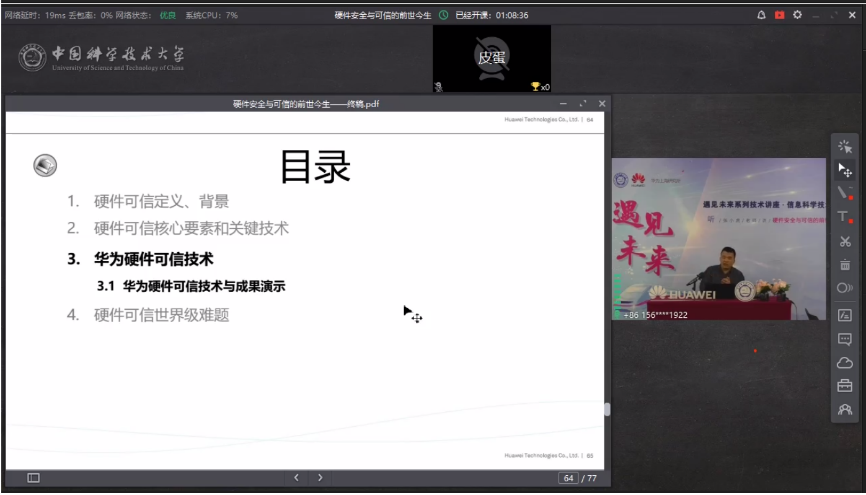
Task: Click the PDF vertical scrollbar handle
Action: 607,409
